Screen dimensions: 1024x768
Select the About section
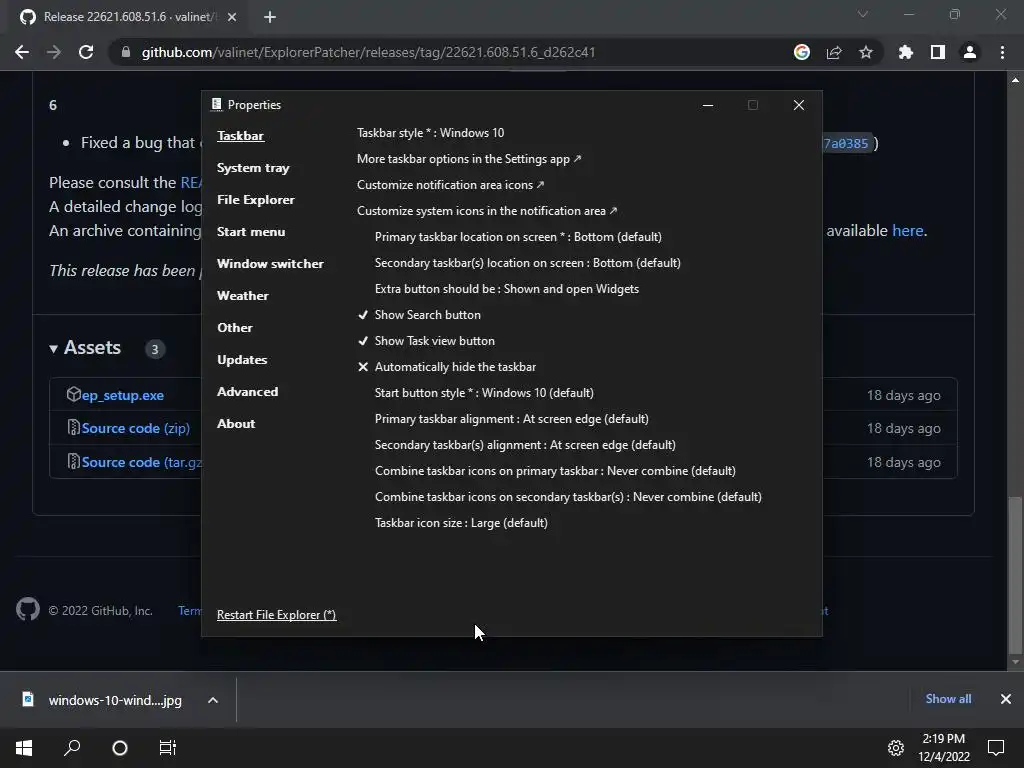pyautogui.click(x=236, y=424)
